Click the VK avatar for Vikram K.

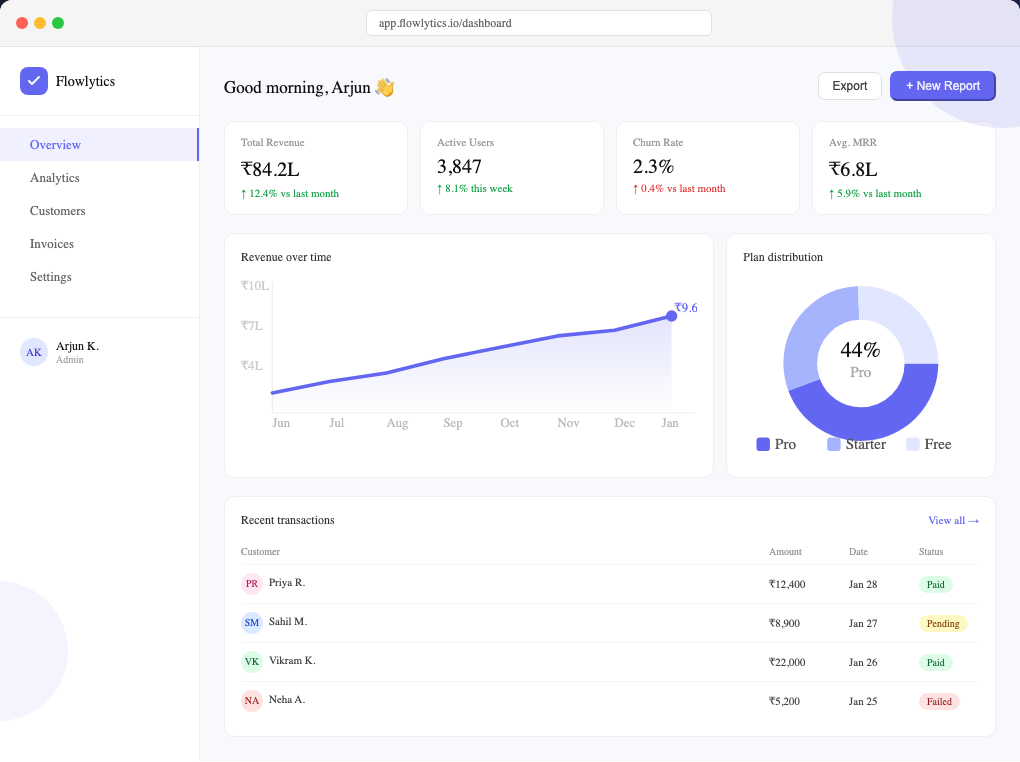click(x=252, y=662)
